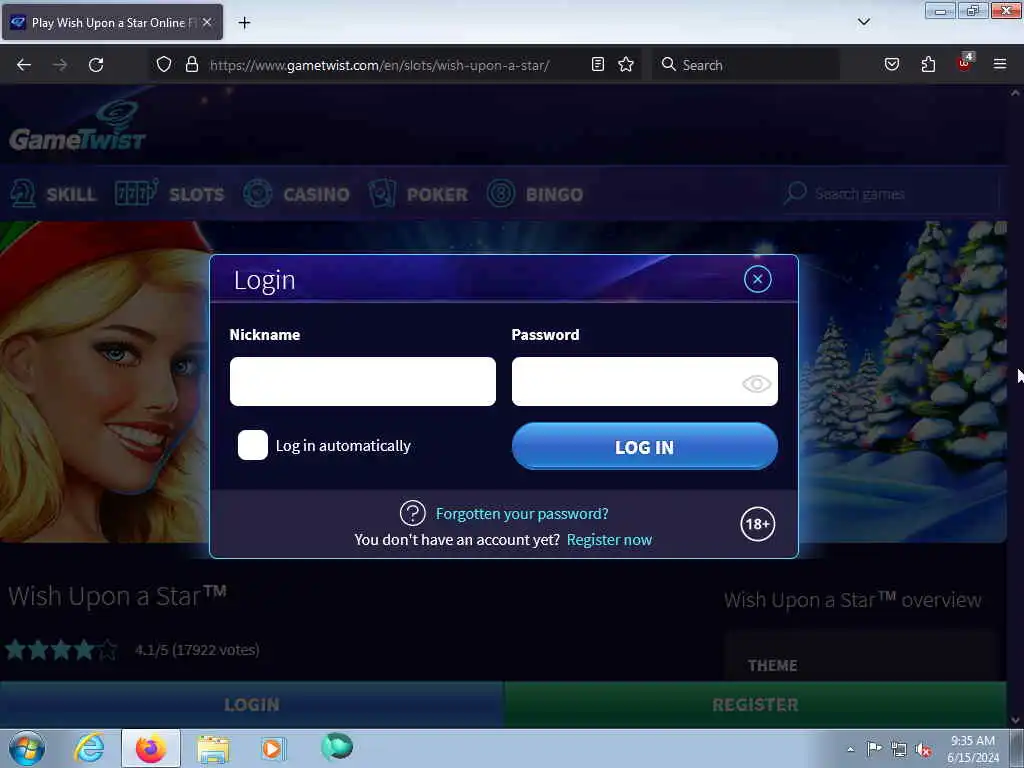Open the SLOTS games menu
Image resolution: width=1024 pixels, height=768 pixels.
[x=169, y=194]
